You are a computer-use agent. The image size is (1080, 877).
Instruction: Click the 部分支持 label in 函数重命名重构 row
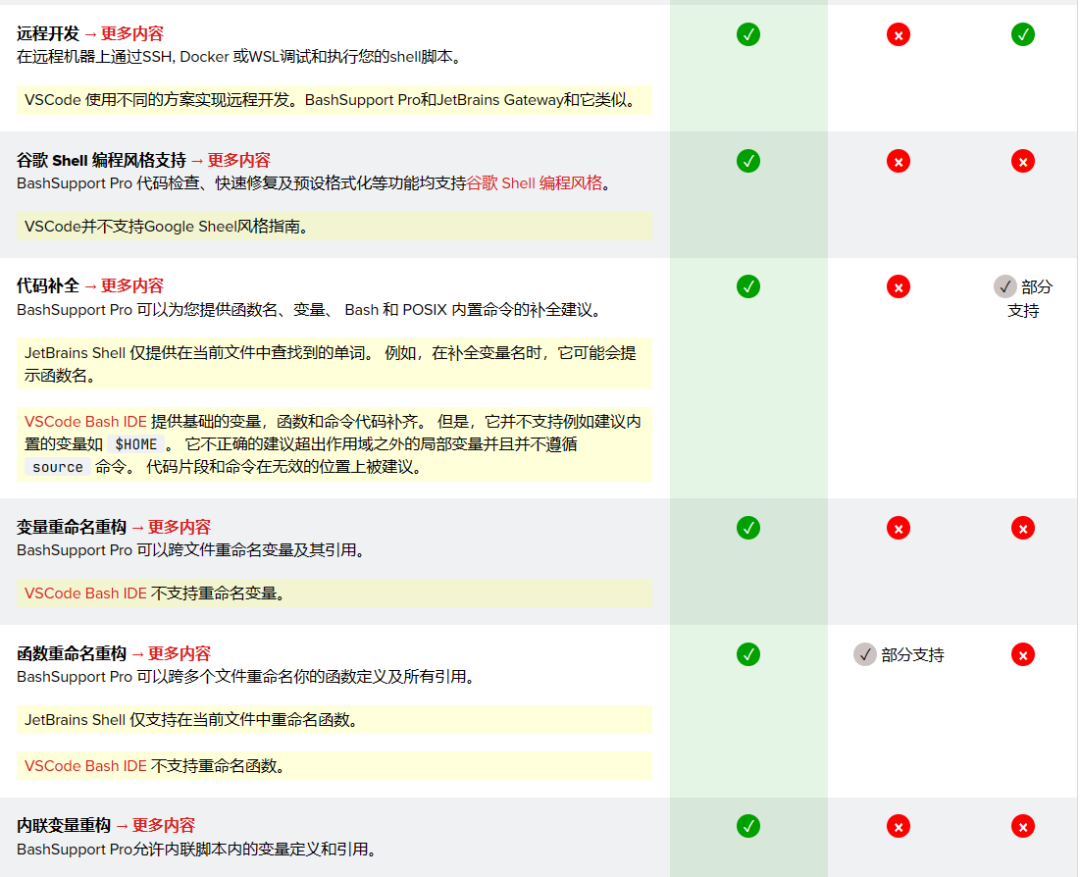click(x=913, y=654)
